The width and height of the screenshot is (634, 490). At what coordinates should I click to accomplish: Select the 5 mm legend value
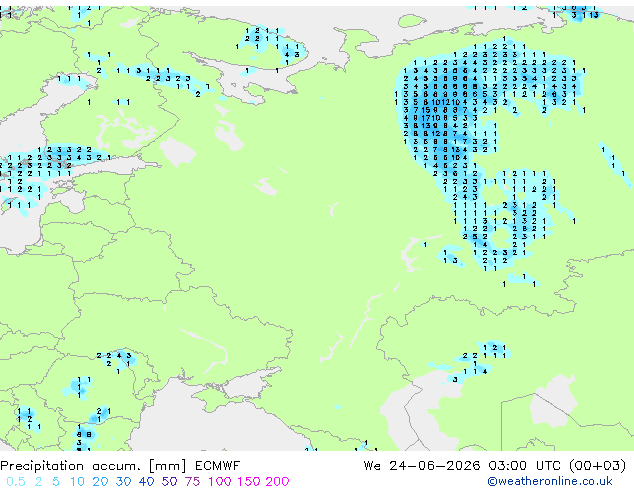point(56,482)
